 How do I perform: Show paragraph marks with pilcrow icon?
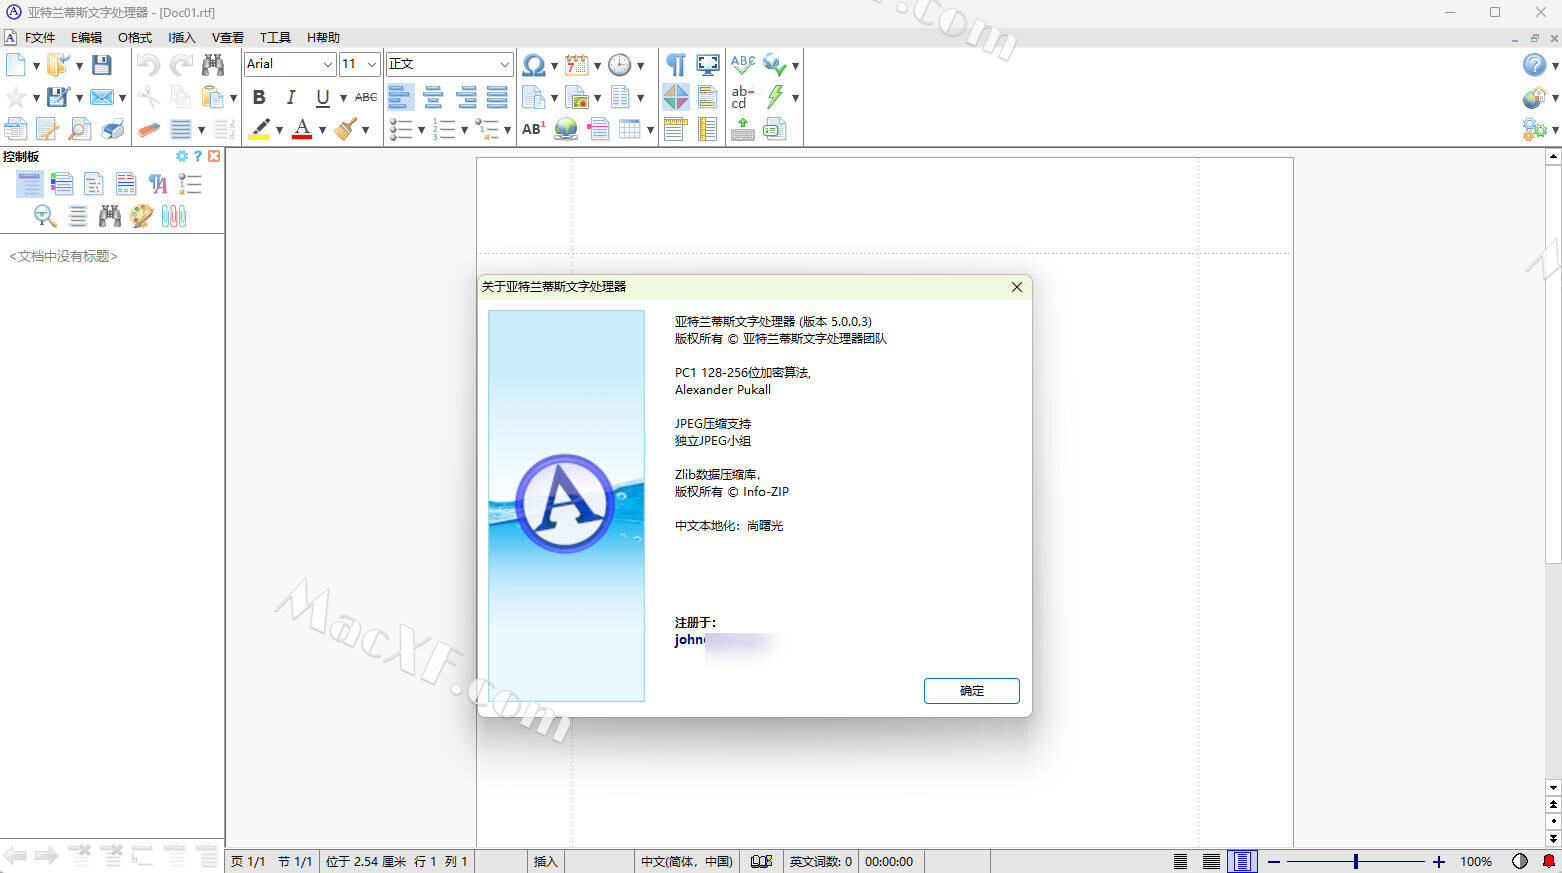[x=676, y=65]
